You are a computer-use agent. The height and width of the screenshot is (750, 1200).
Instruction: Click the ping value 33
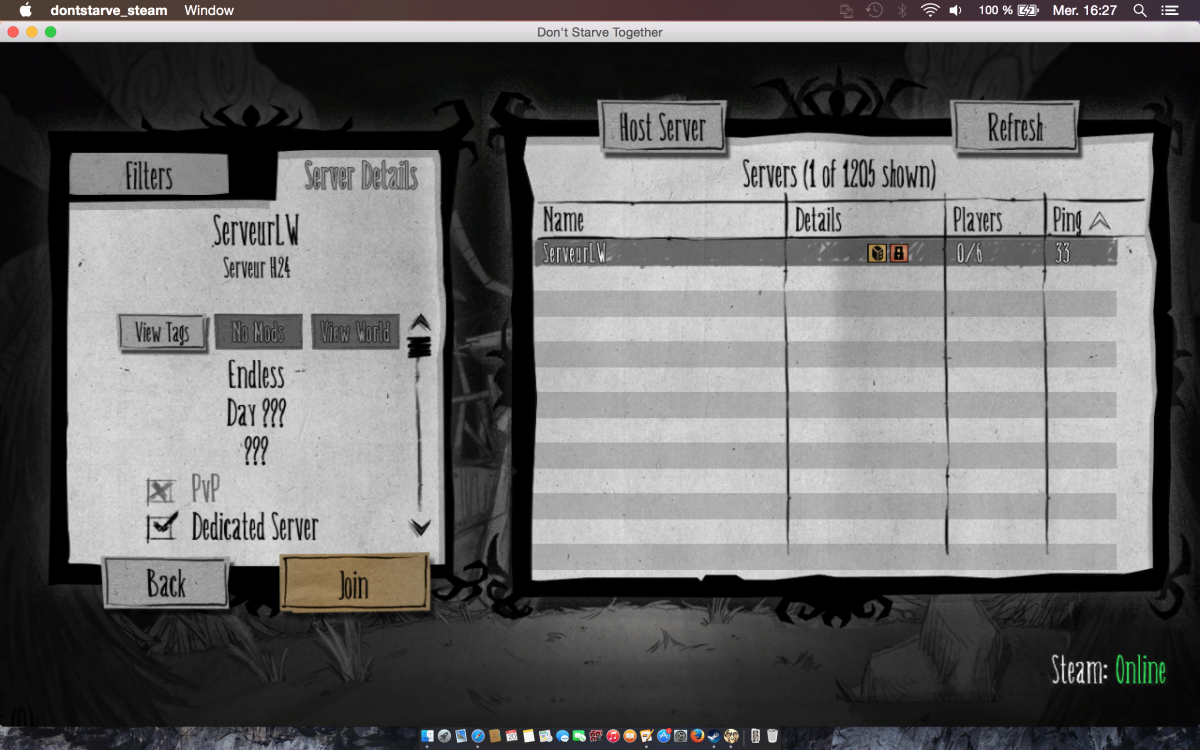(1063, 254)
